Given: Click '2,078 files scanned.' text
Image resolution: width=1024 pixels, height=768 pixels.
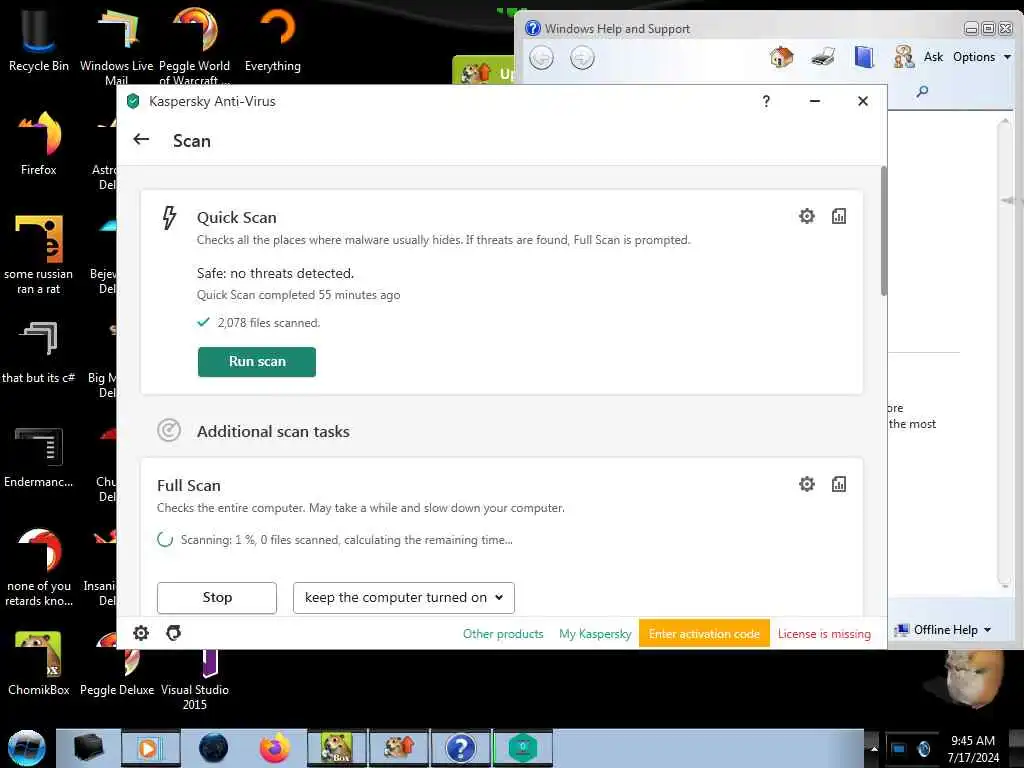Looking at the screenshot, I should [268, 323].
